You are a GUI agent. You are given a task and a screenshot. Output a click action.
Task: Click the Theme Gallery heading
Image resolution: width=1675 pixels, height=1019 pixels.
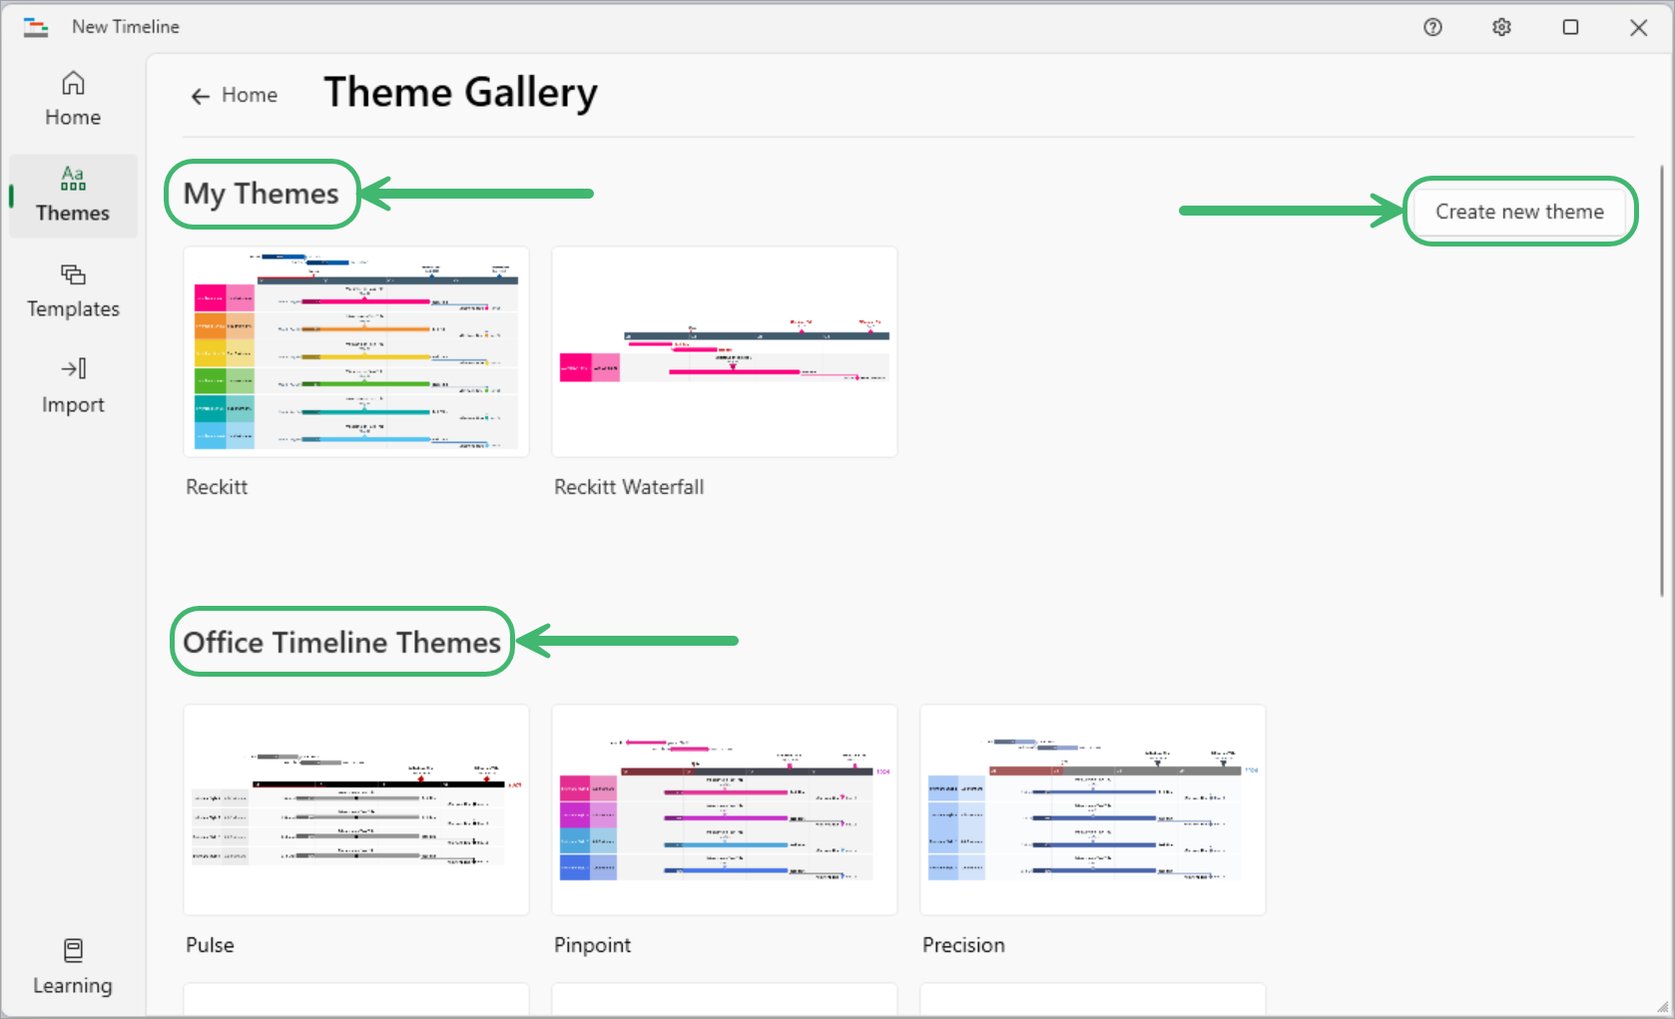[x=460, y=92]
